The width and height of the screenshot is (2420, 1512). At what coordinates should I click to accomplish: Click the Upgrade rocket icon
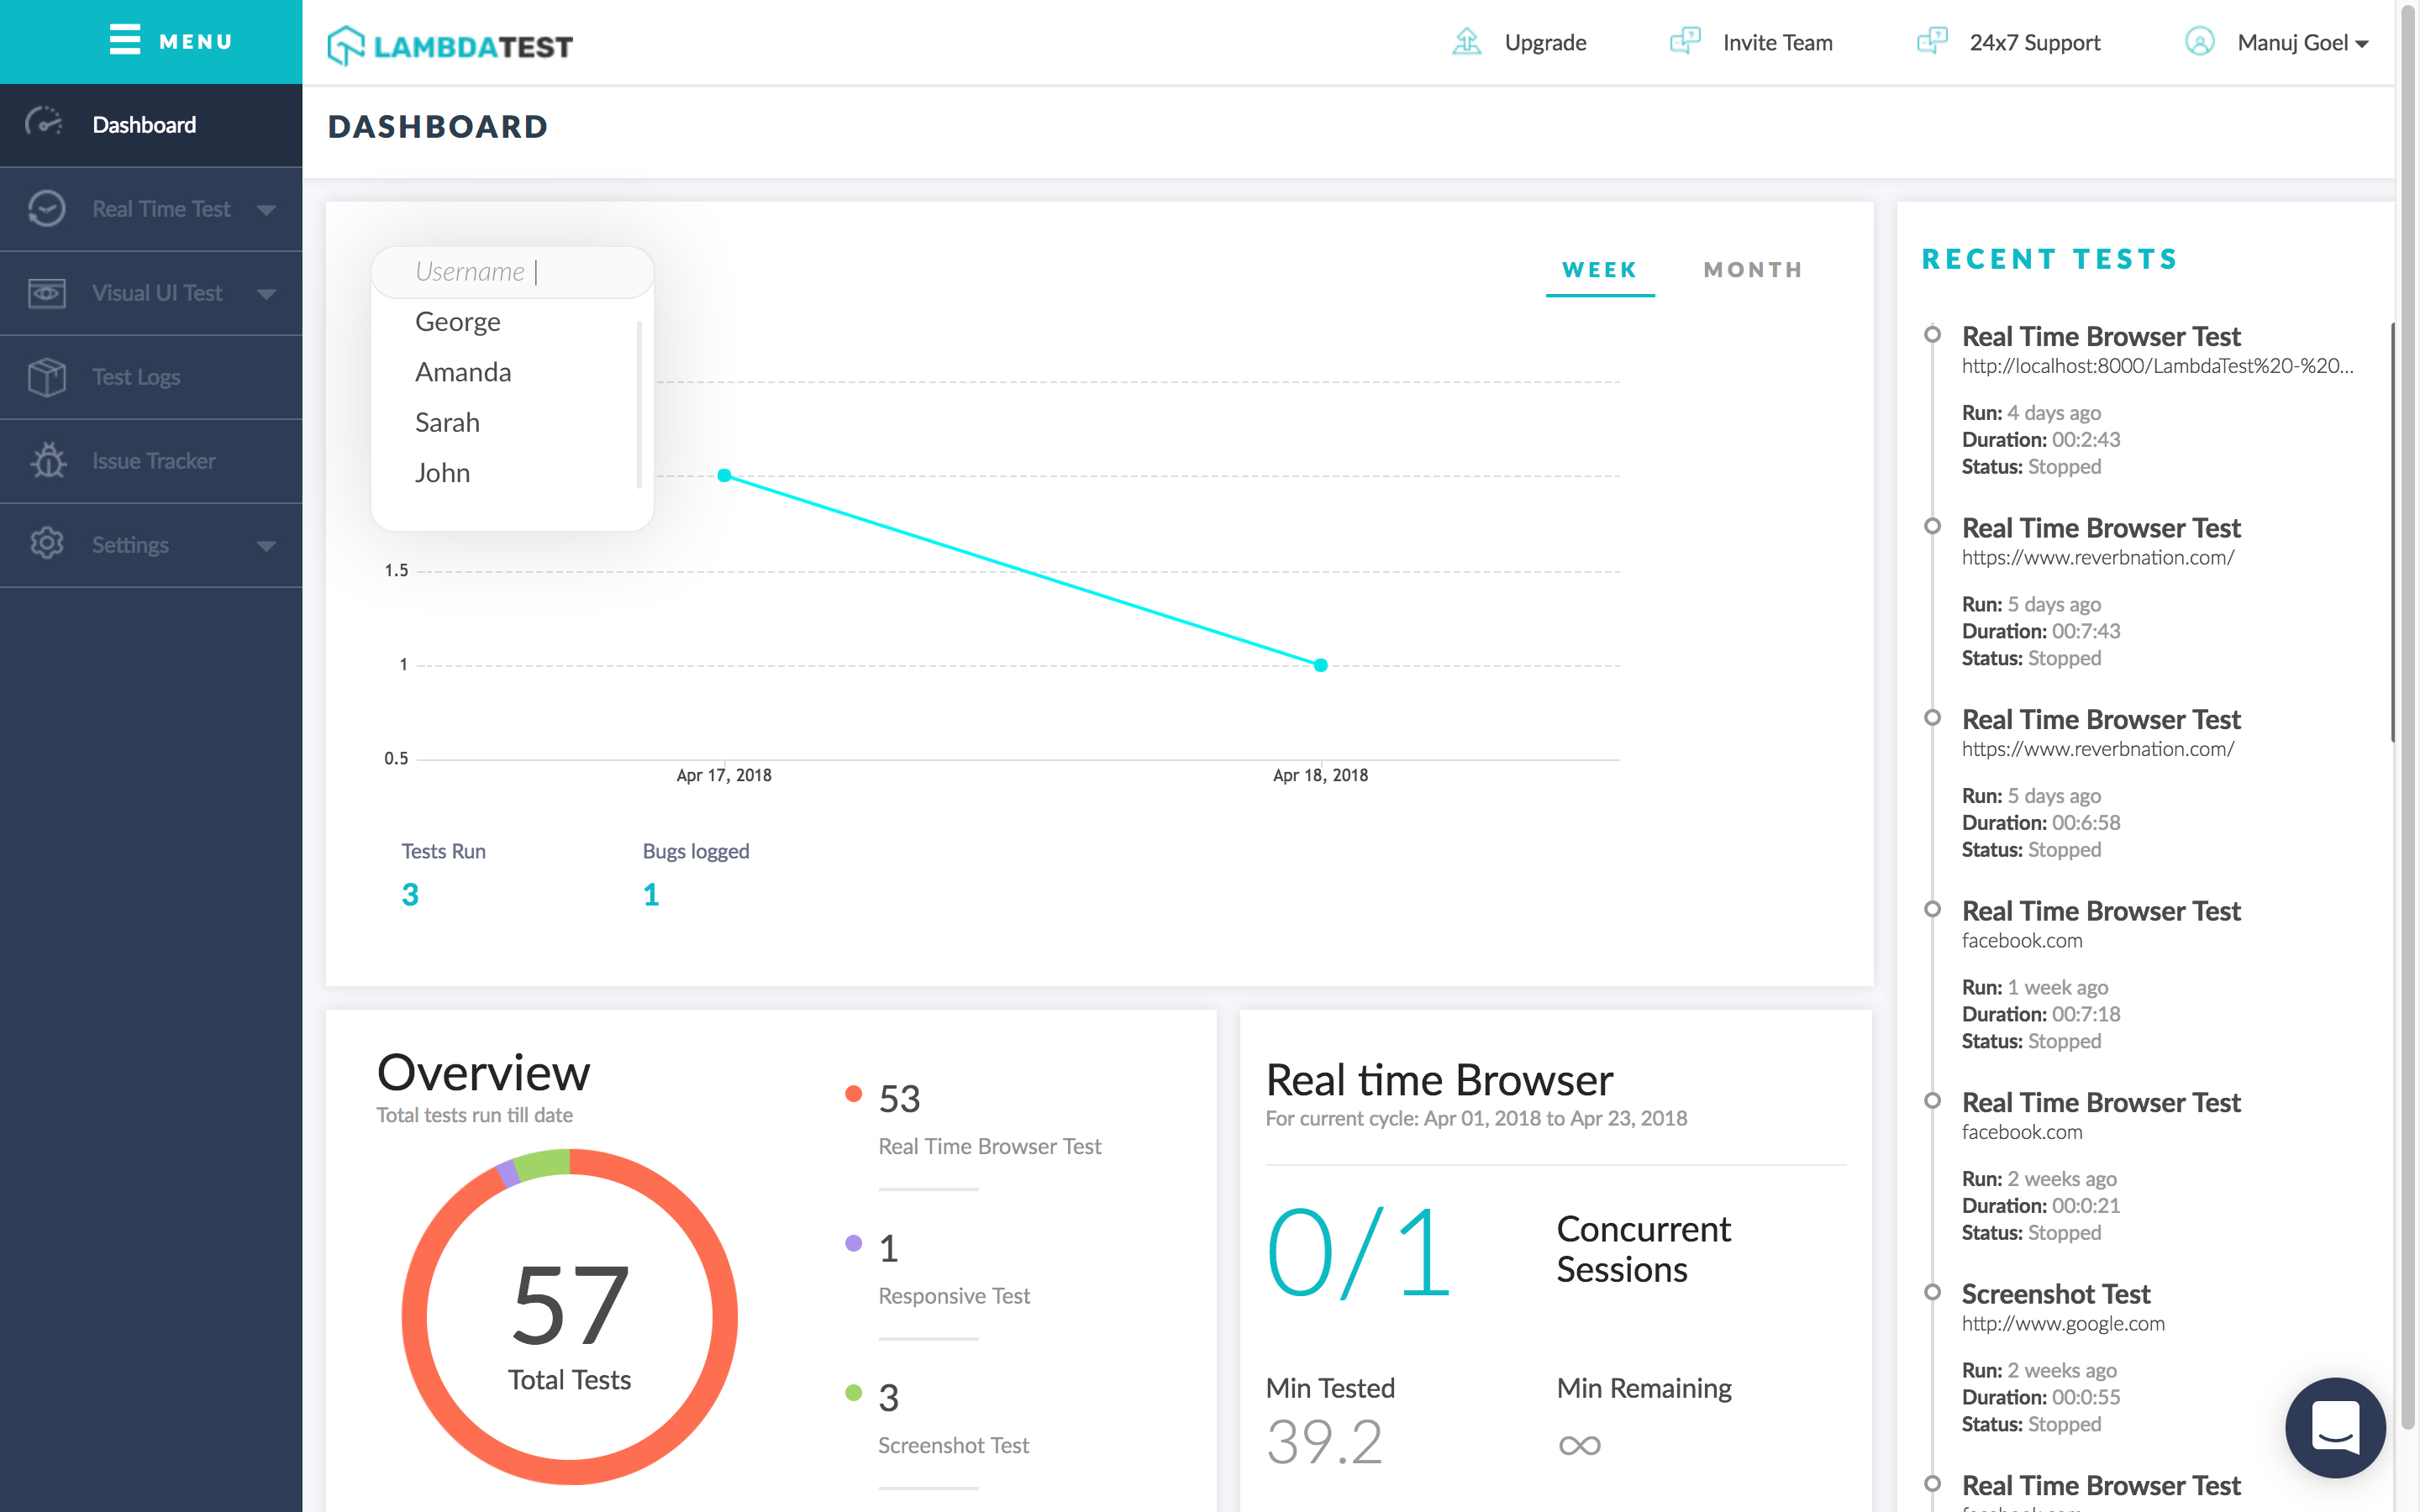point(1466,42)
